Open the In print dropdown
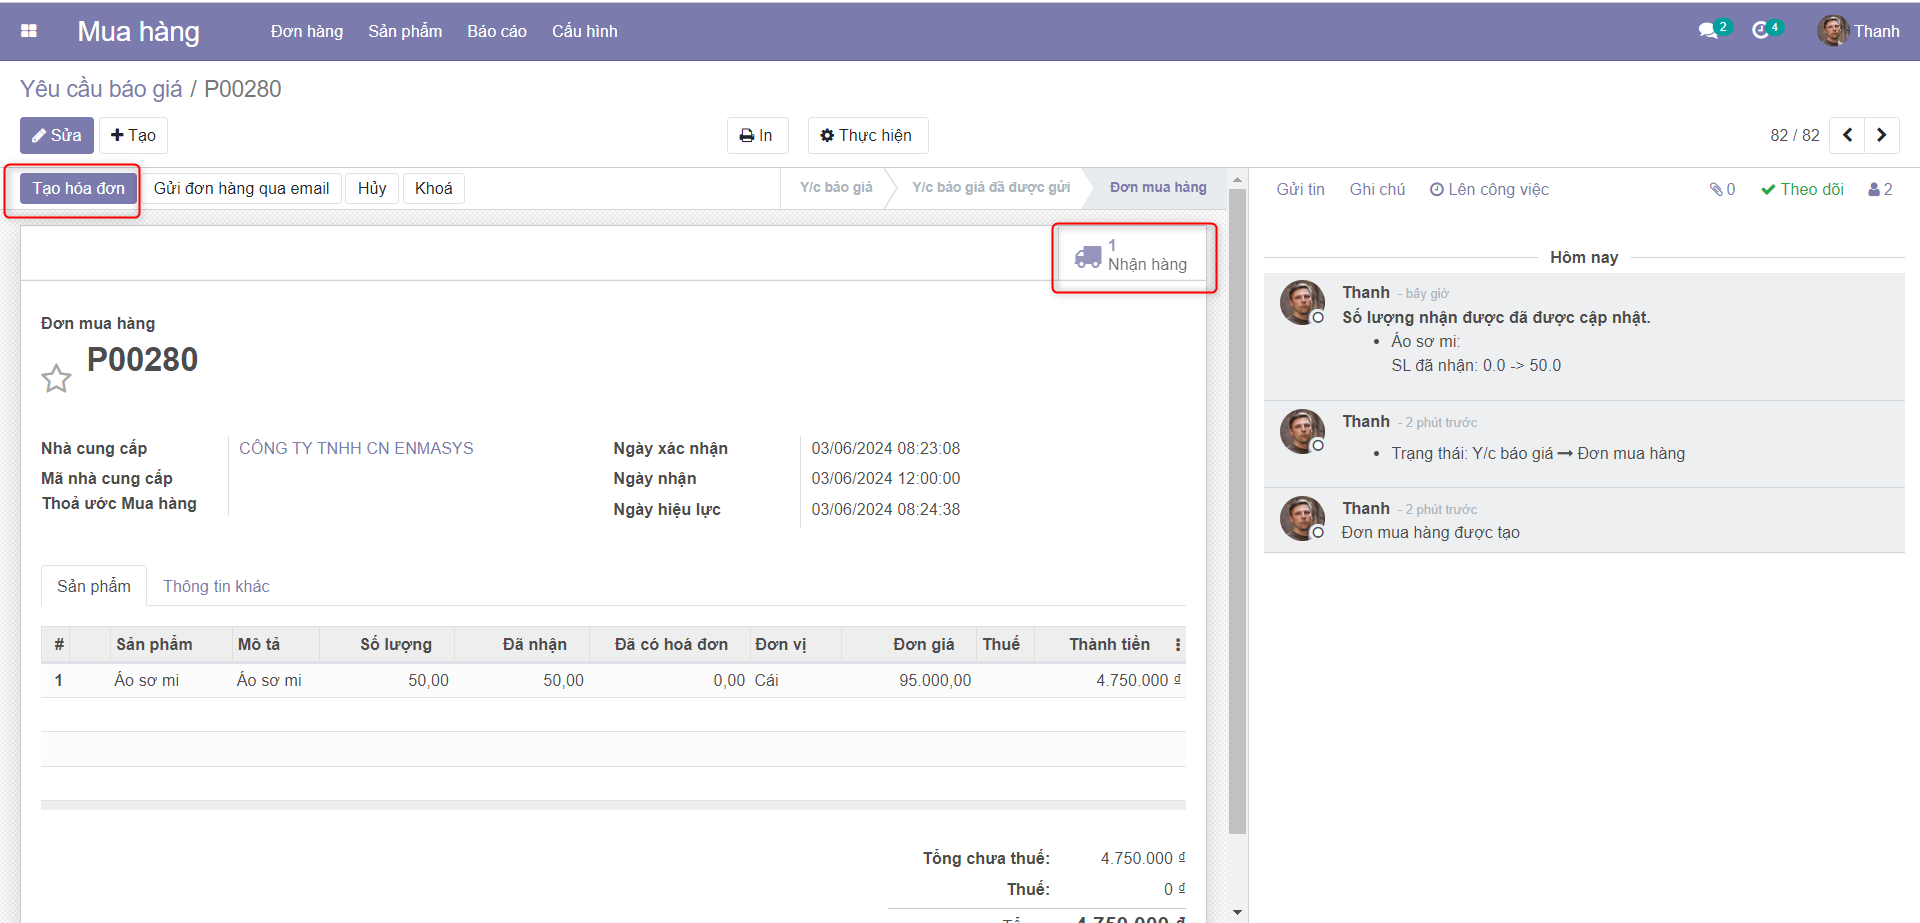This screenshot has height=923, width=1920. point(757,135)
